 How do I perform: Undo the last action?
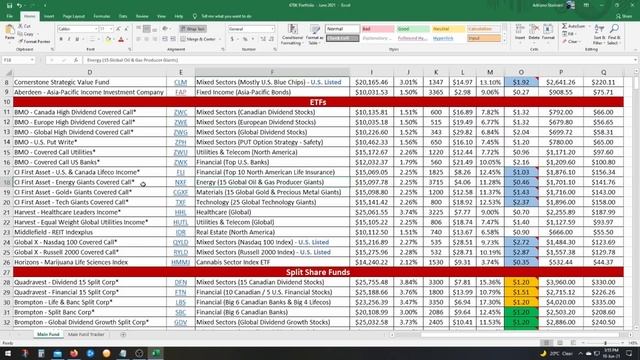click(19, 5)
